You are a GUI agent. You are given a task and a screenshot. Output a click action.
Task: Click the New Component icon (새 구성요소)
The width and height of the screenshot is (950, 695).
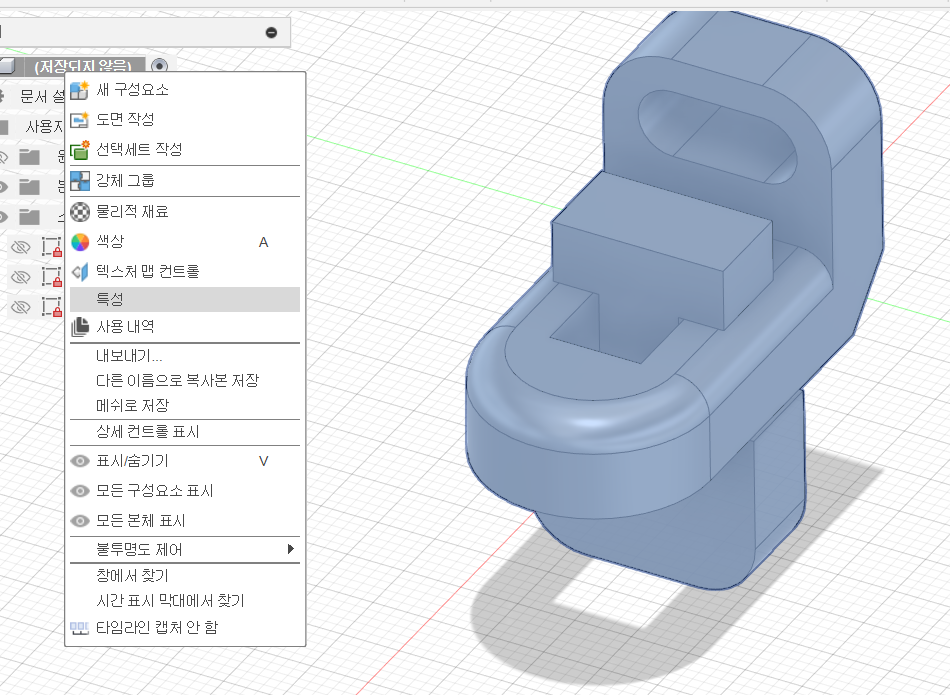click(x=79, y=90)
